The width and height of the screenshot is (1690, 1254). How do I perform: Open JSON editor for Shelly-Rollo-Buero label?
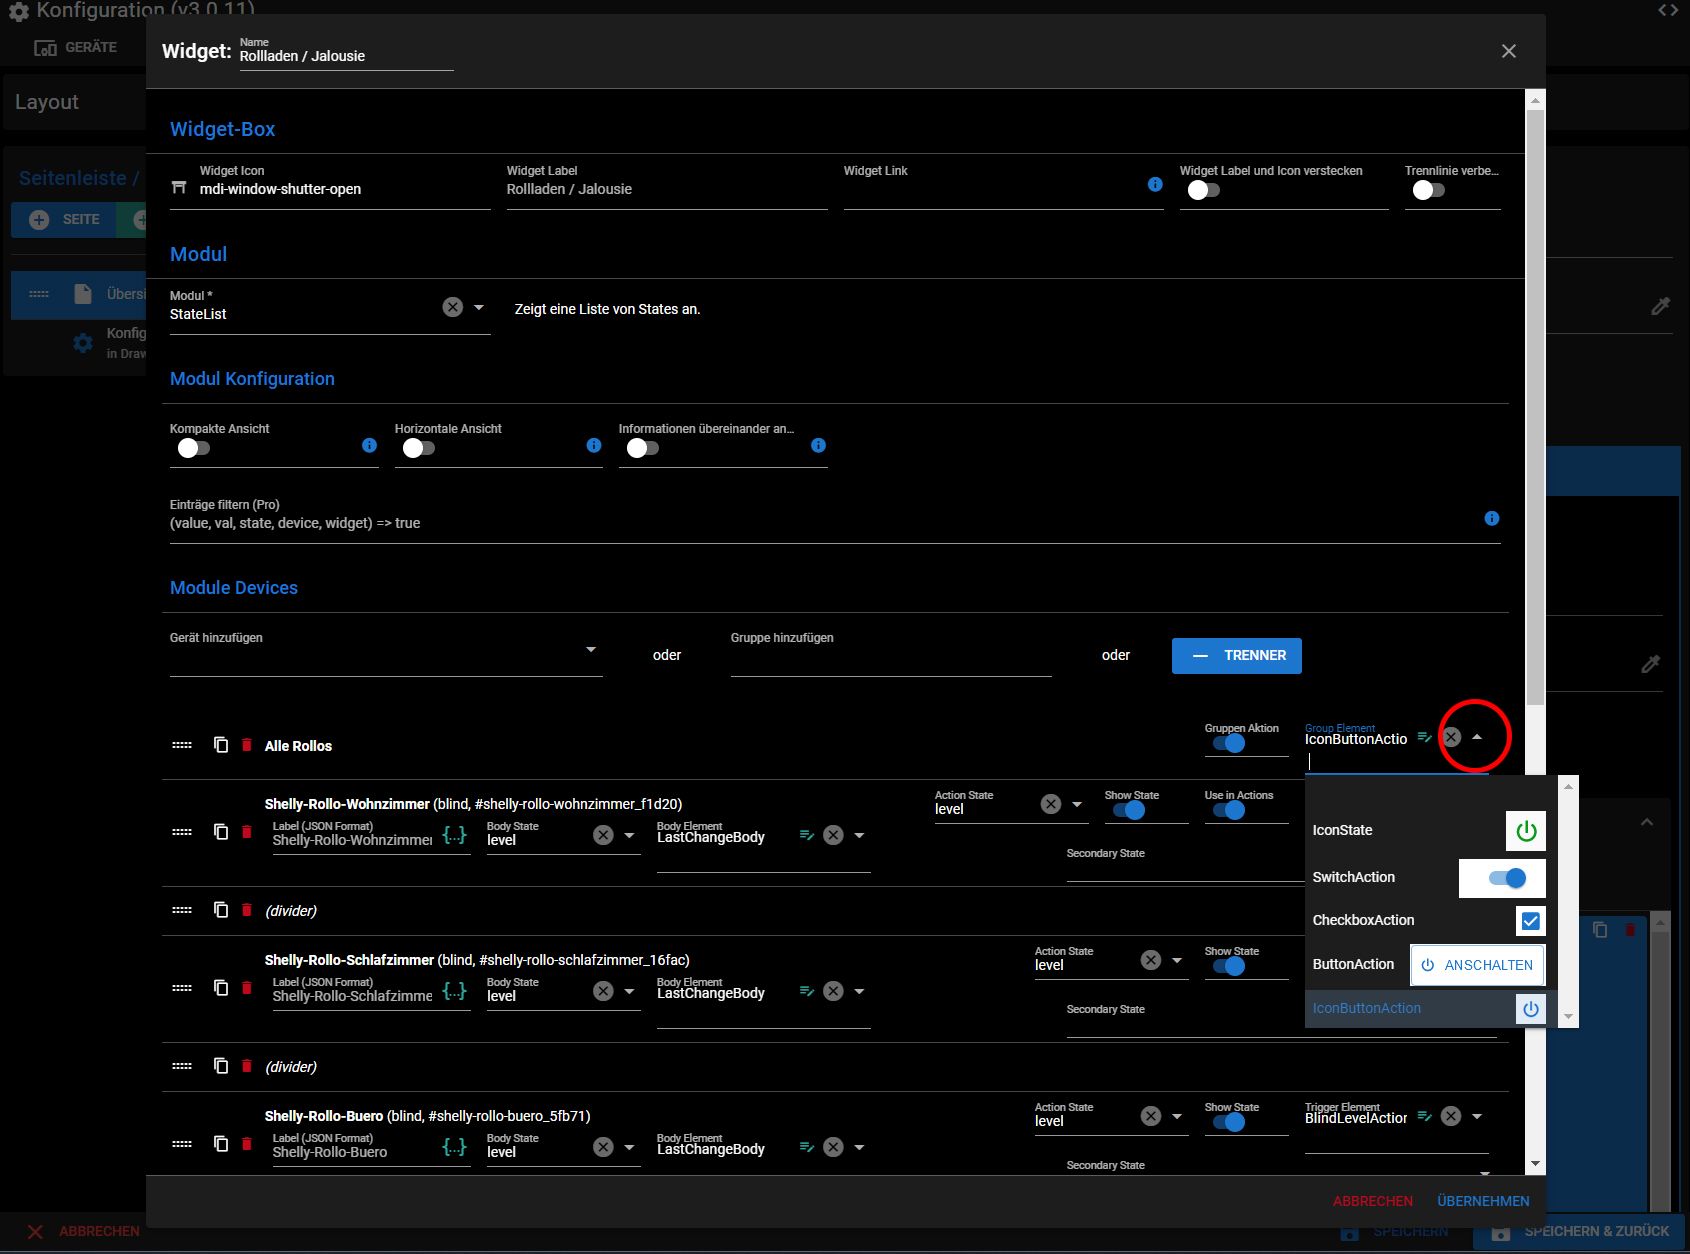tap(455, 1147)
